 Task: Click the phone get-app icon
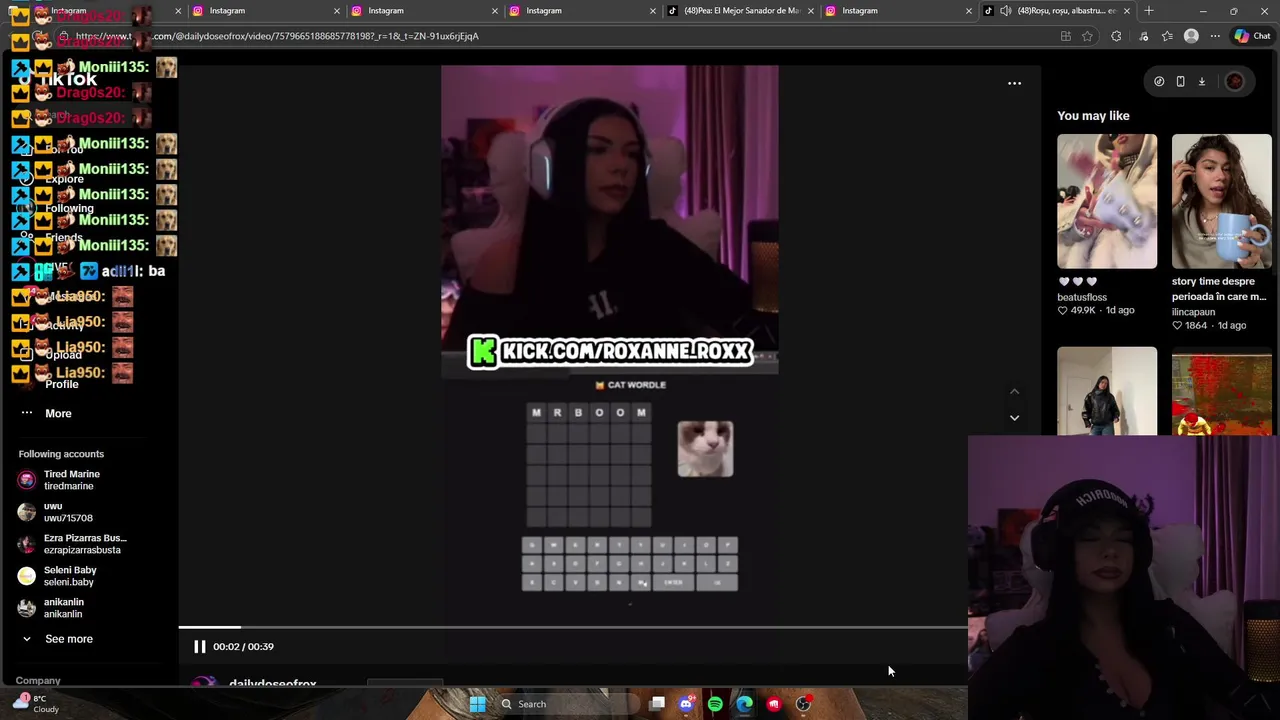coord(1180,82)
